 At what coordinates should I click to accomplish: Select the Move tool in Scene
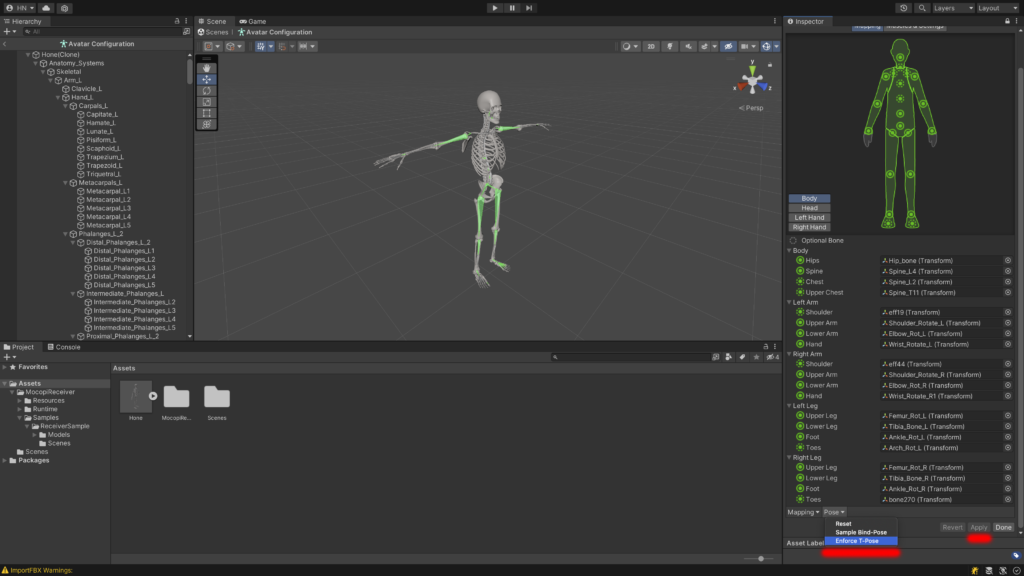[x=207, y=80]
